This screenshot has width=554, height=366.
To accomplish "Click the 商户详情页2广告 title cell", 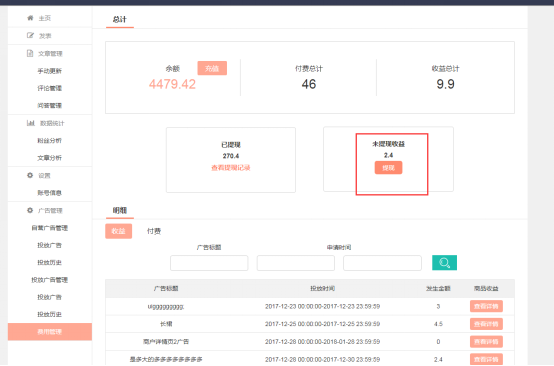I will point(166,342).
